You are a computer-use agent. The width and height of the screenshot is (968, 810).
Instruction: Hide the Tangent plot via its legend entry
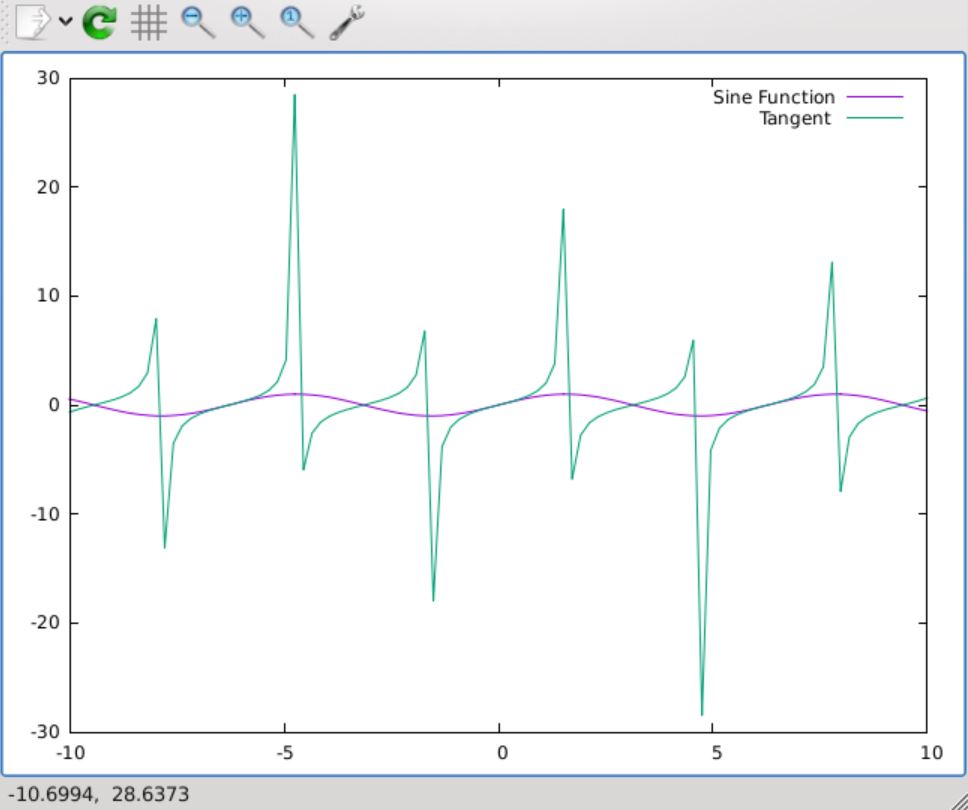(x=796, y=118)
